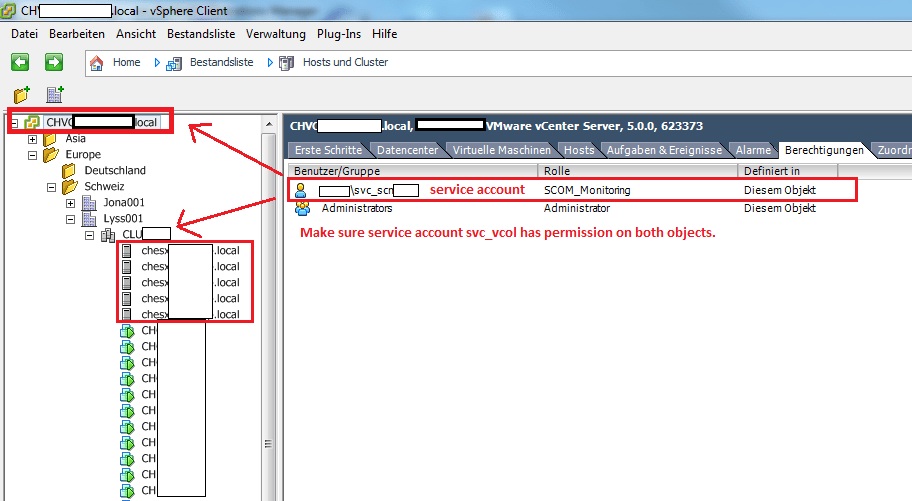Viewport: 912px width, 501px height.
Task: Click the Administrators permission row name
Action: [357, 208]
